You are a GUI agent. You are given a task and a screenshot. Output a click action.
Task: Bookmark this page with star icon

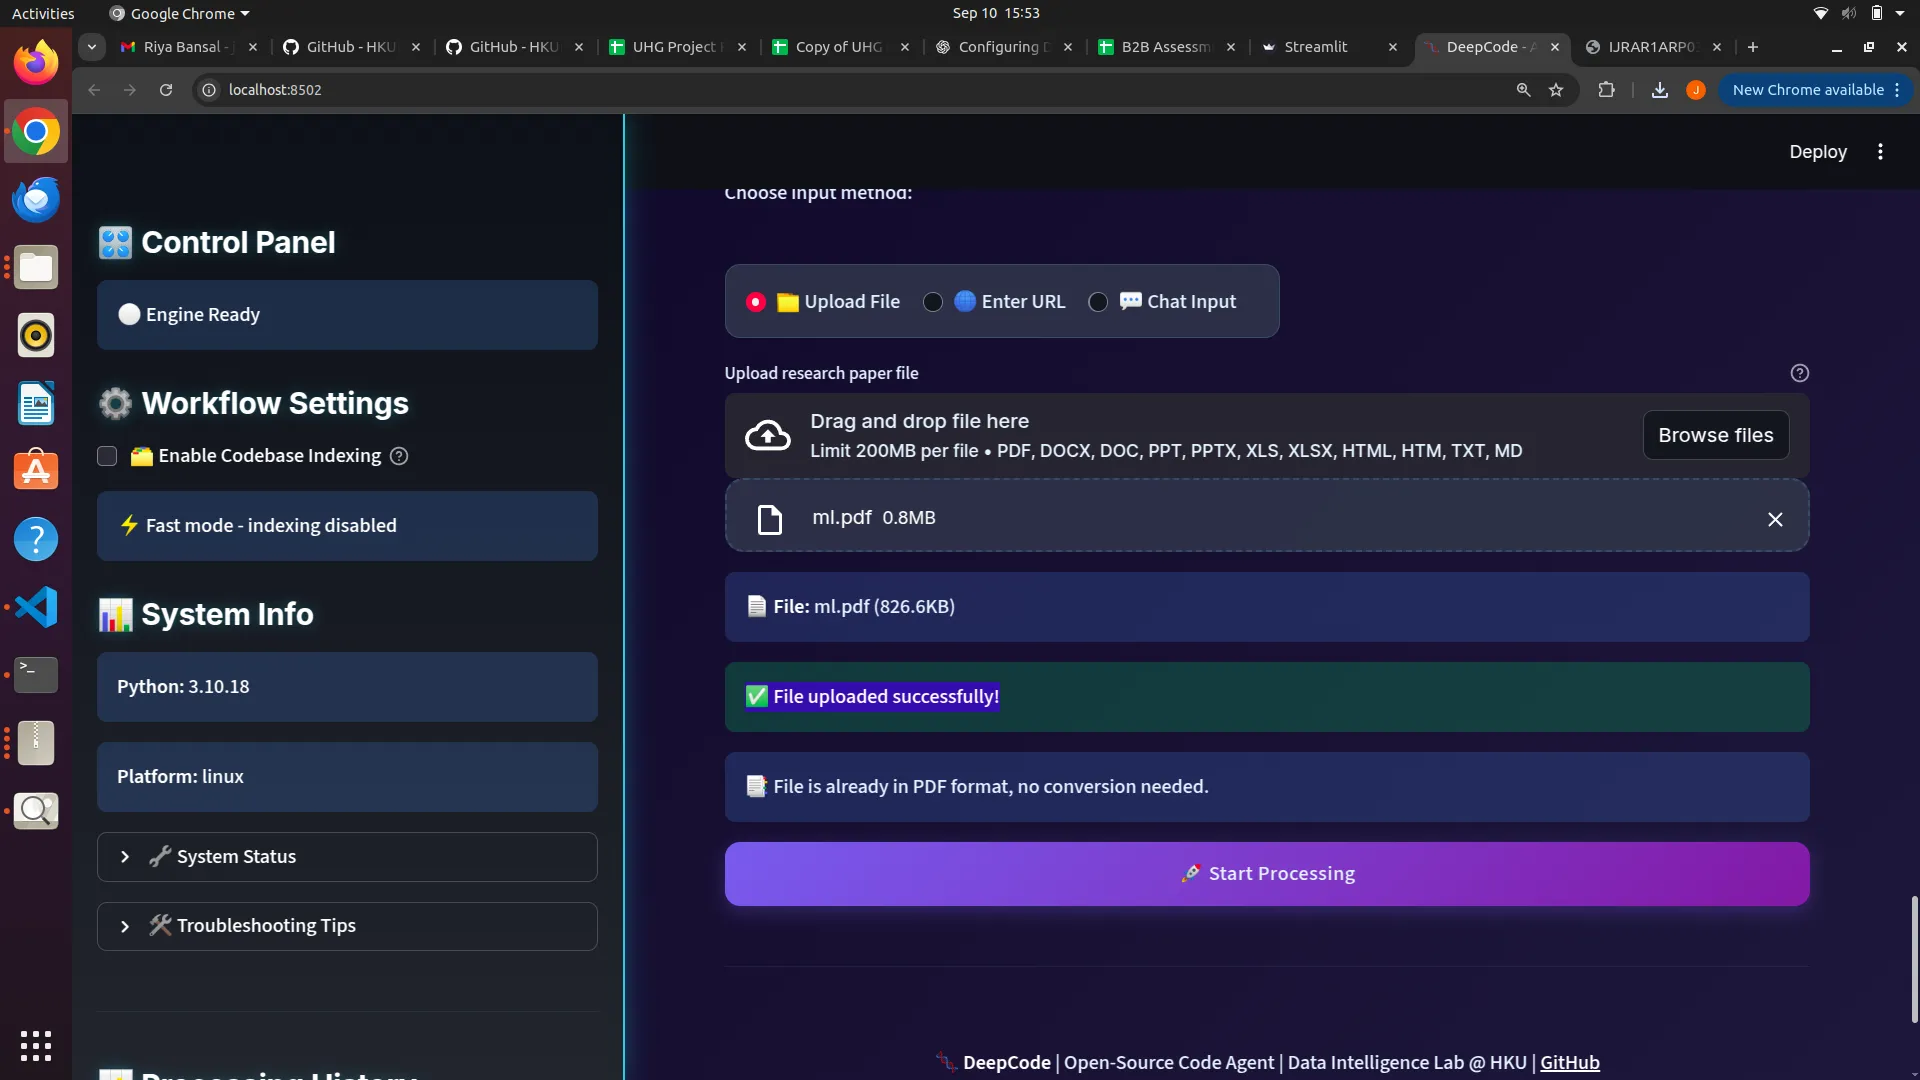(1556, 90)
